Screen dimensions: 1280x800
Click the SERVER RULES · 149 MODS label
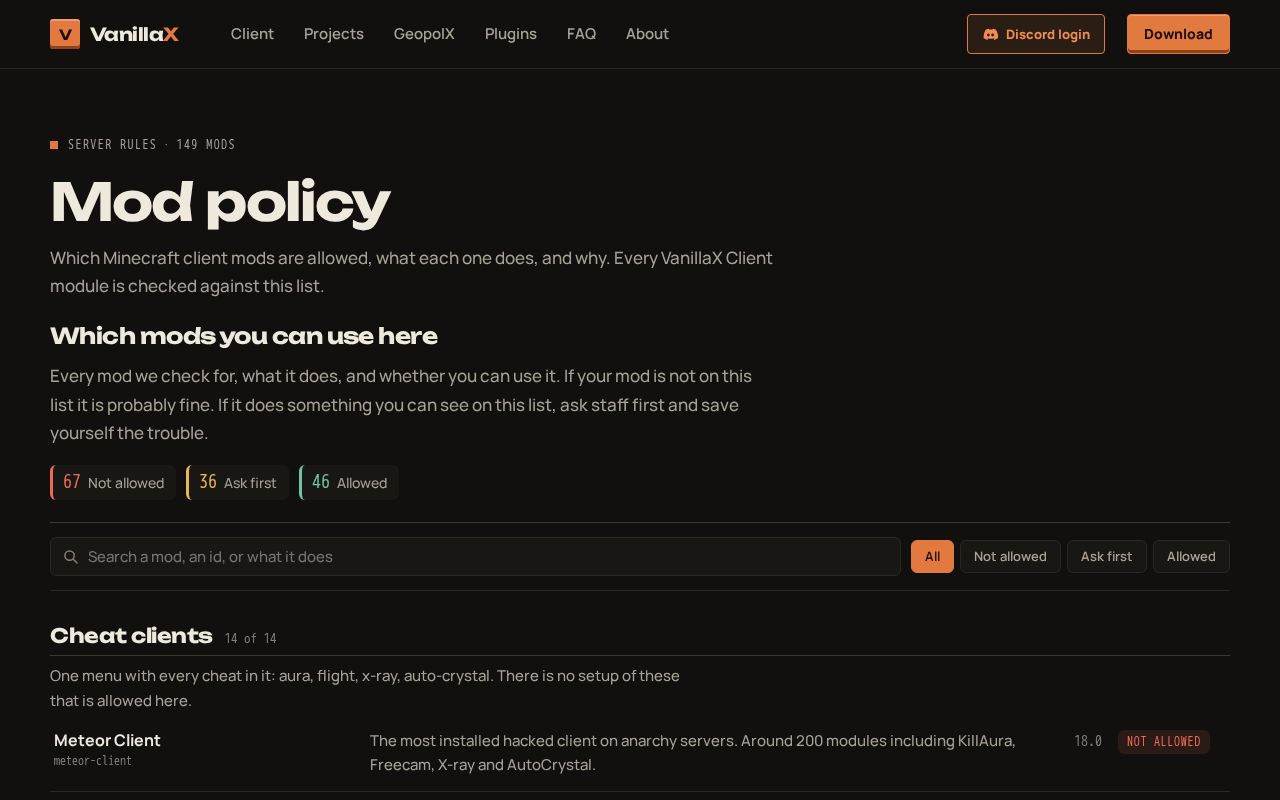click(x=152, y=145)
